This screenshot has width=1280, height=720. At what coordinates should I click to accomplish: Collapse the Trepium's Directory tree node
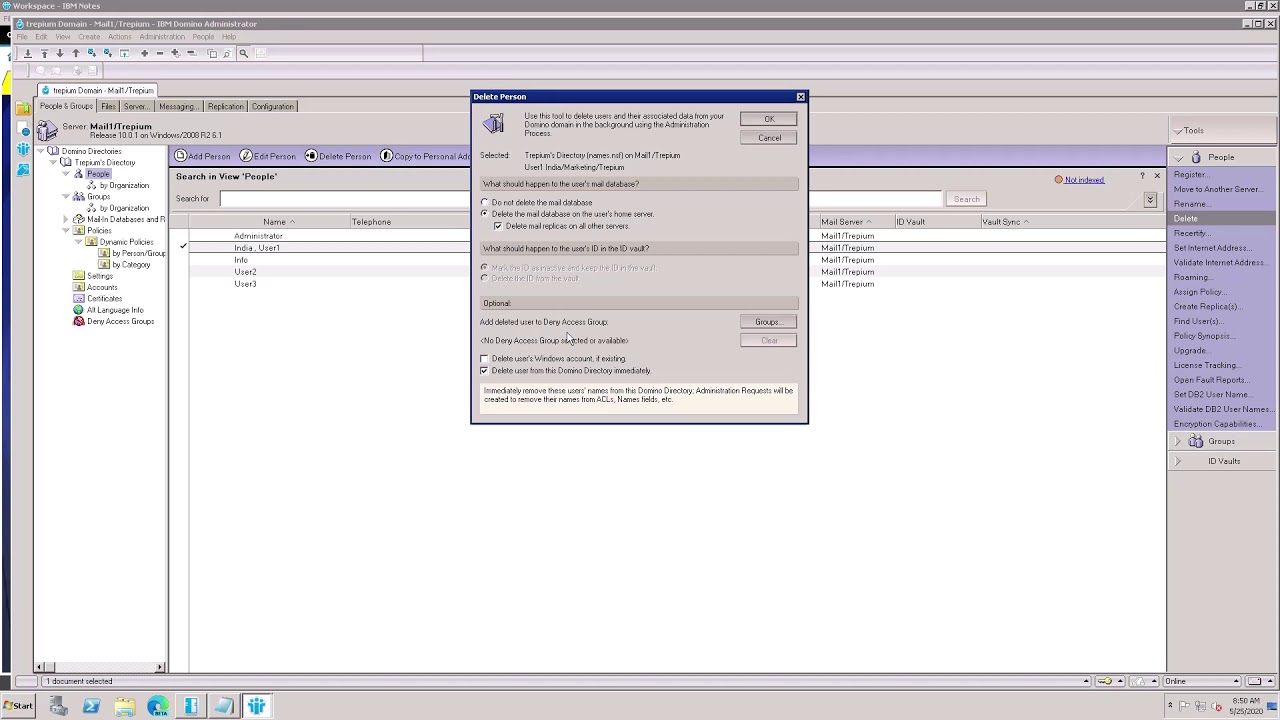pos(54,162)
